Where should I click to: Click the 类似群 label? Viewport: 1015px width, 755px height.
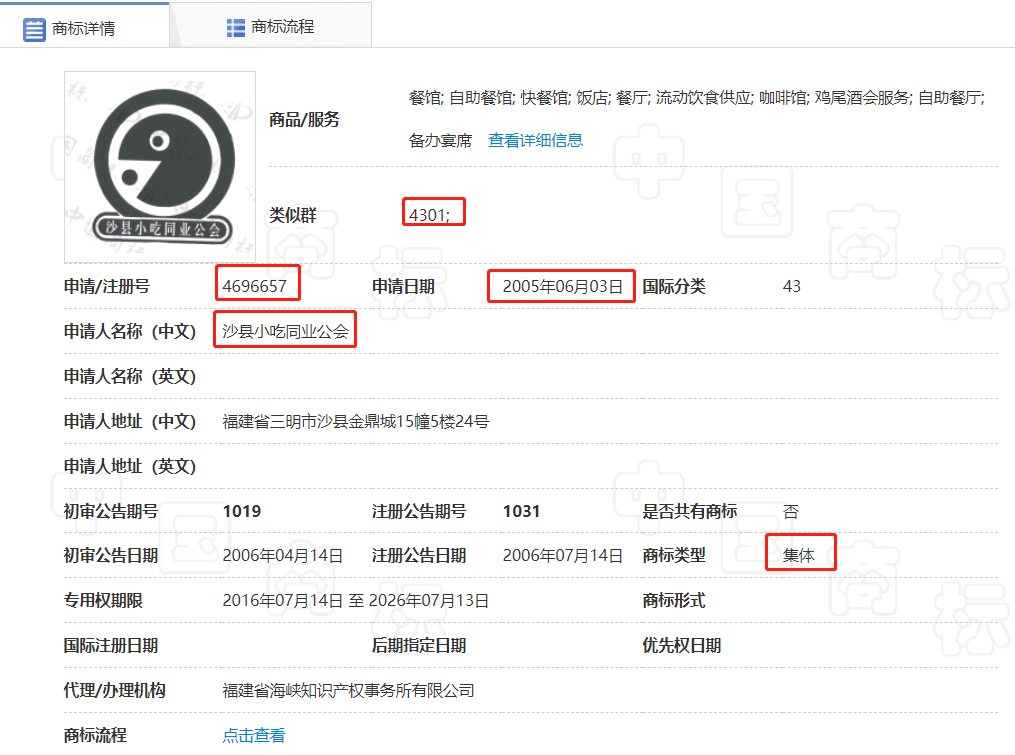293,215
